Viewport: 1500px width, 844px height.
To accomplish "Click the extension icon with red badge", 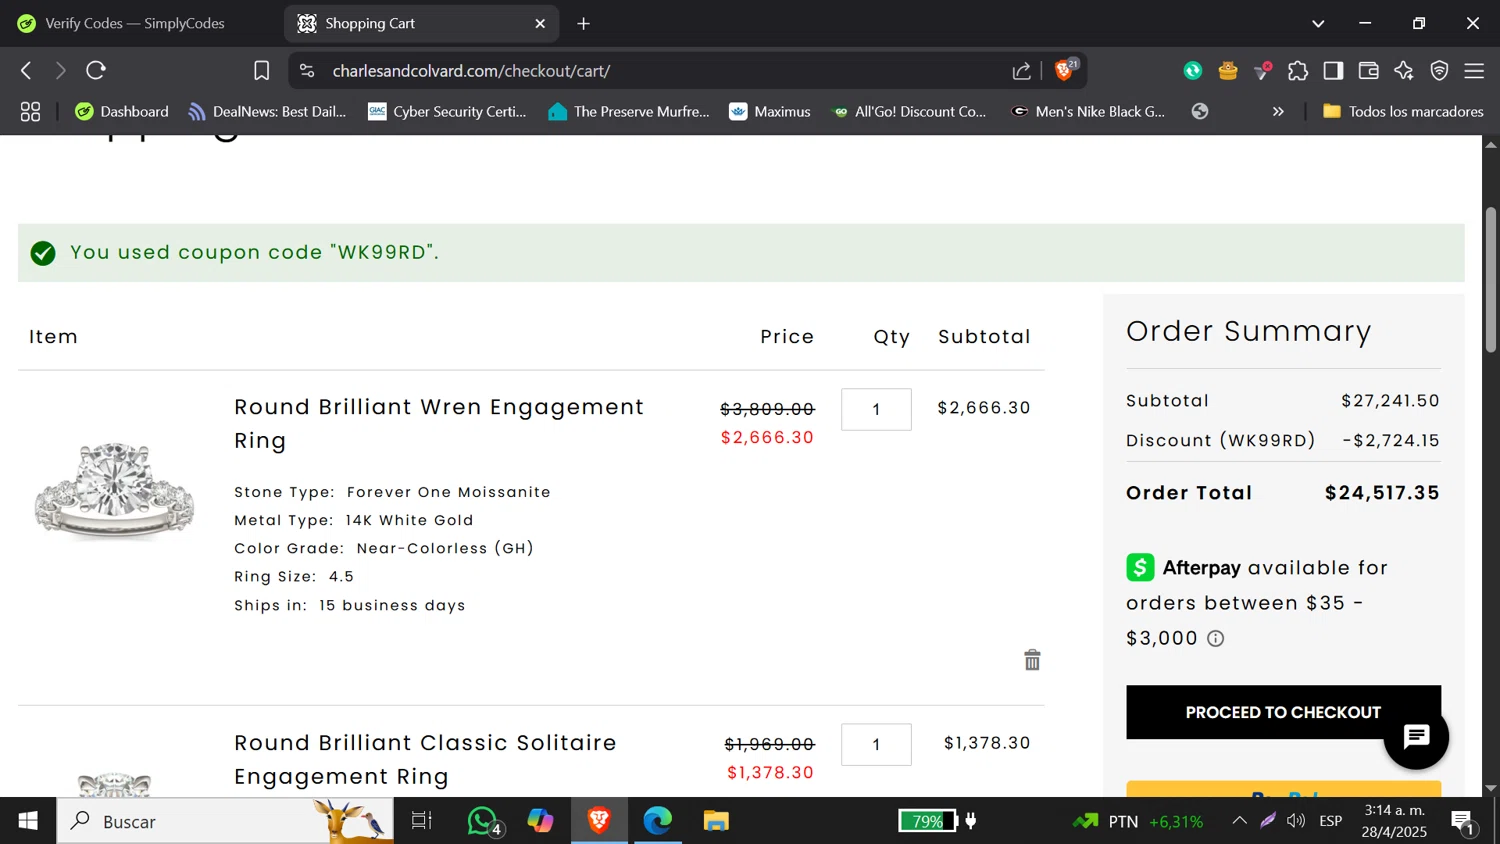I will point(1263,71).
